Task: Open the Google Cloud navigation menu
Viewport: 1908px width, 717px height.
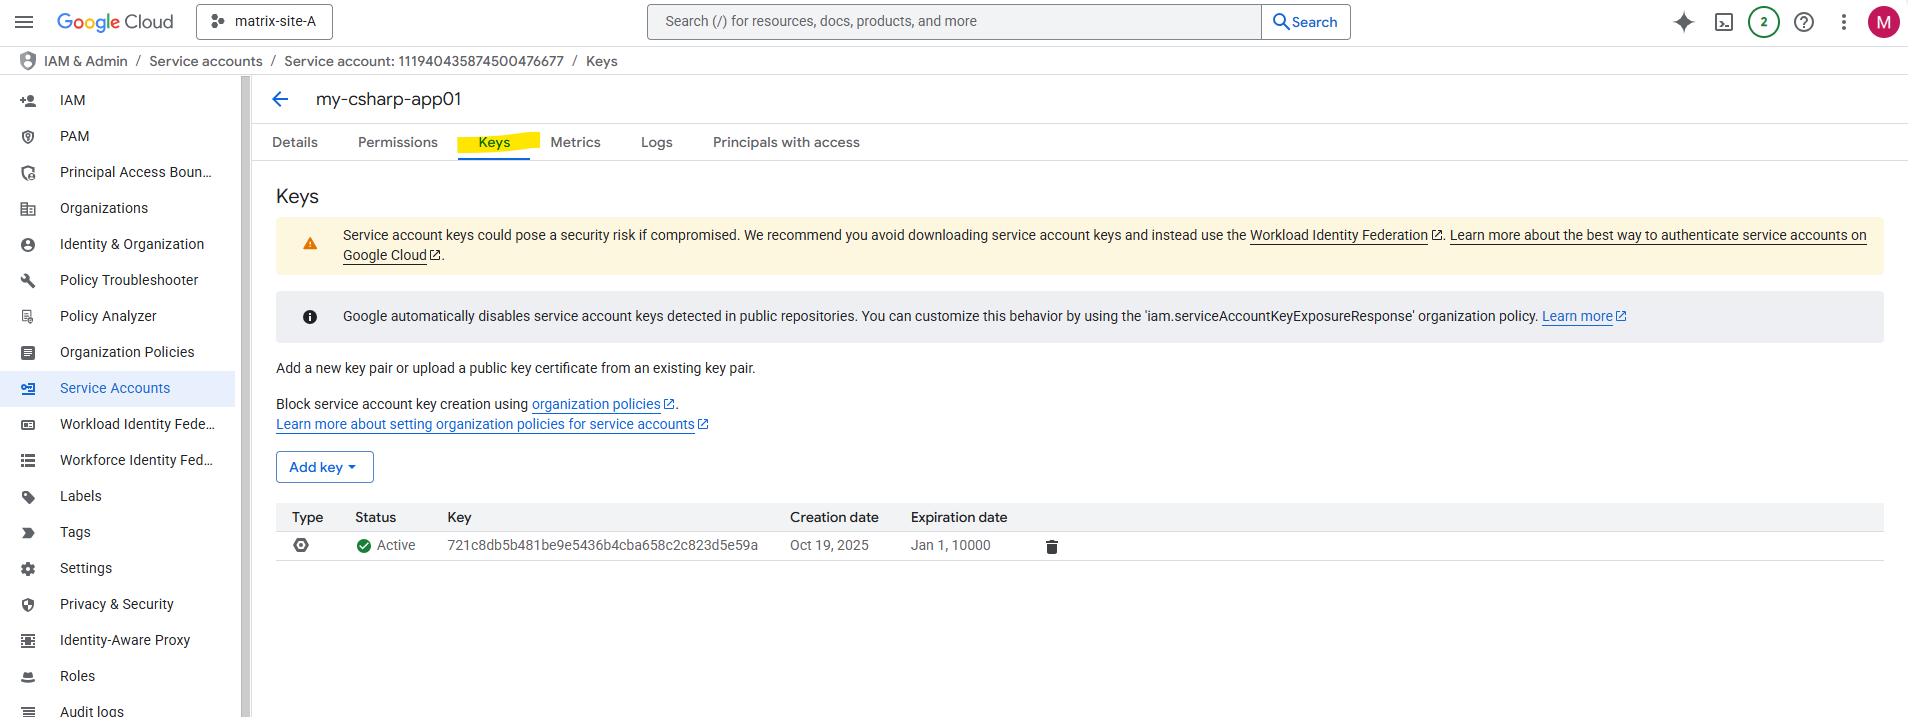Action: pos(24,22)
